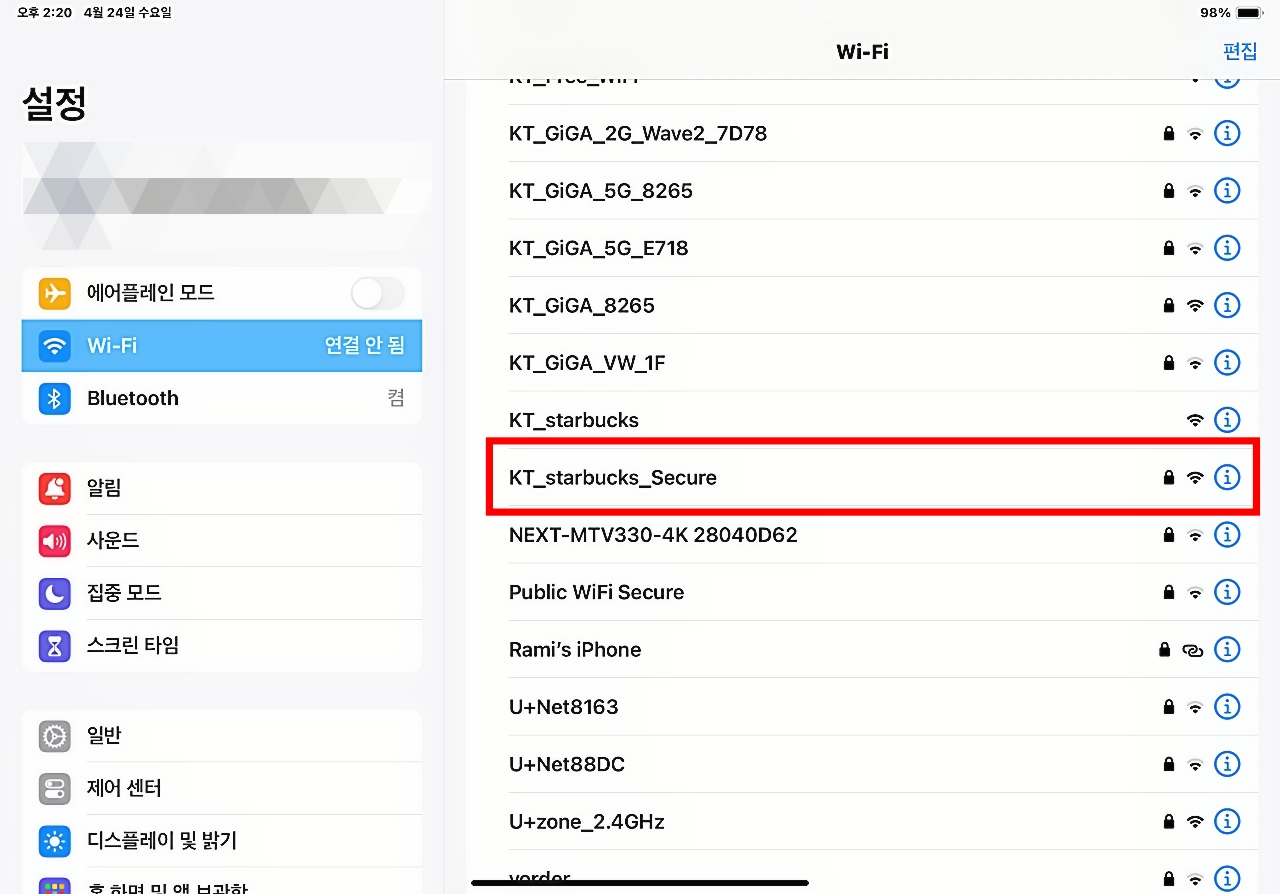Click the 사운드 speaker icon

tap(55, 541)
